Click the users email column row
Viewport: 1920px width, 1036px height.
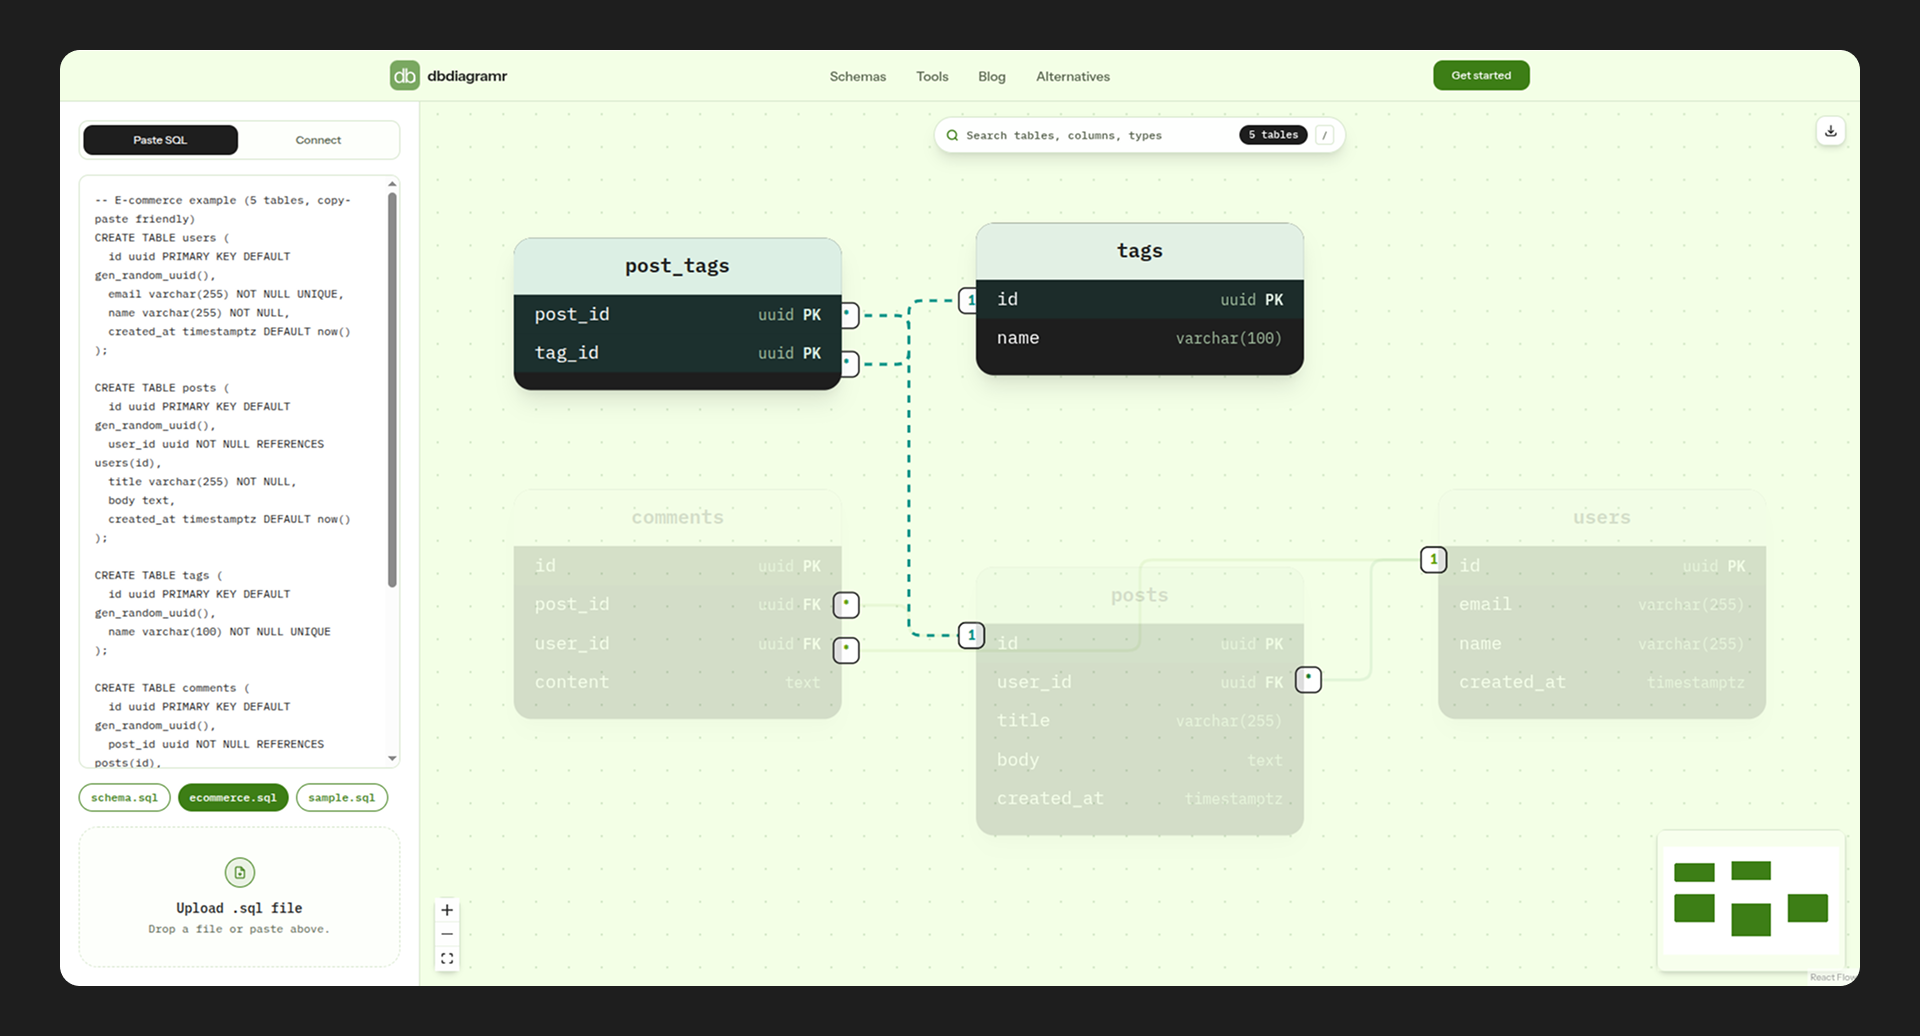click(1601, 604)
